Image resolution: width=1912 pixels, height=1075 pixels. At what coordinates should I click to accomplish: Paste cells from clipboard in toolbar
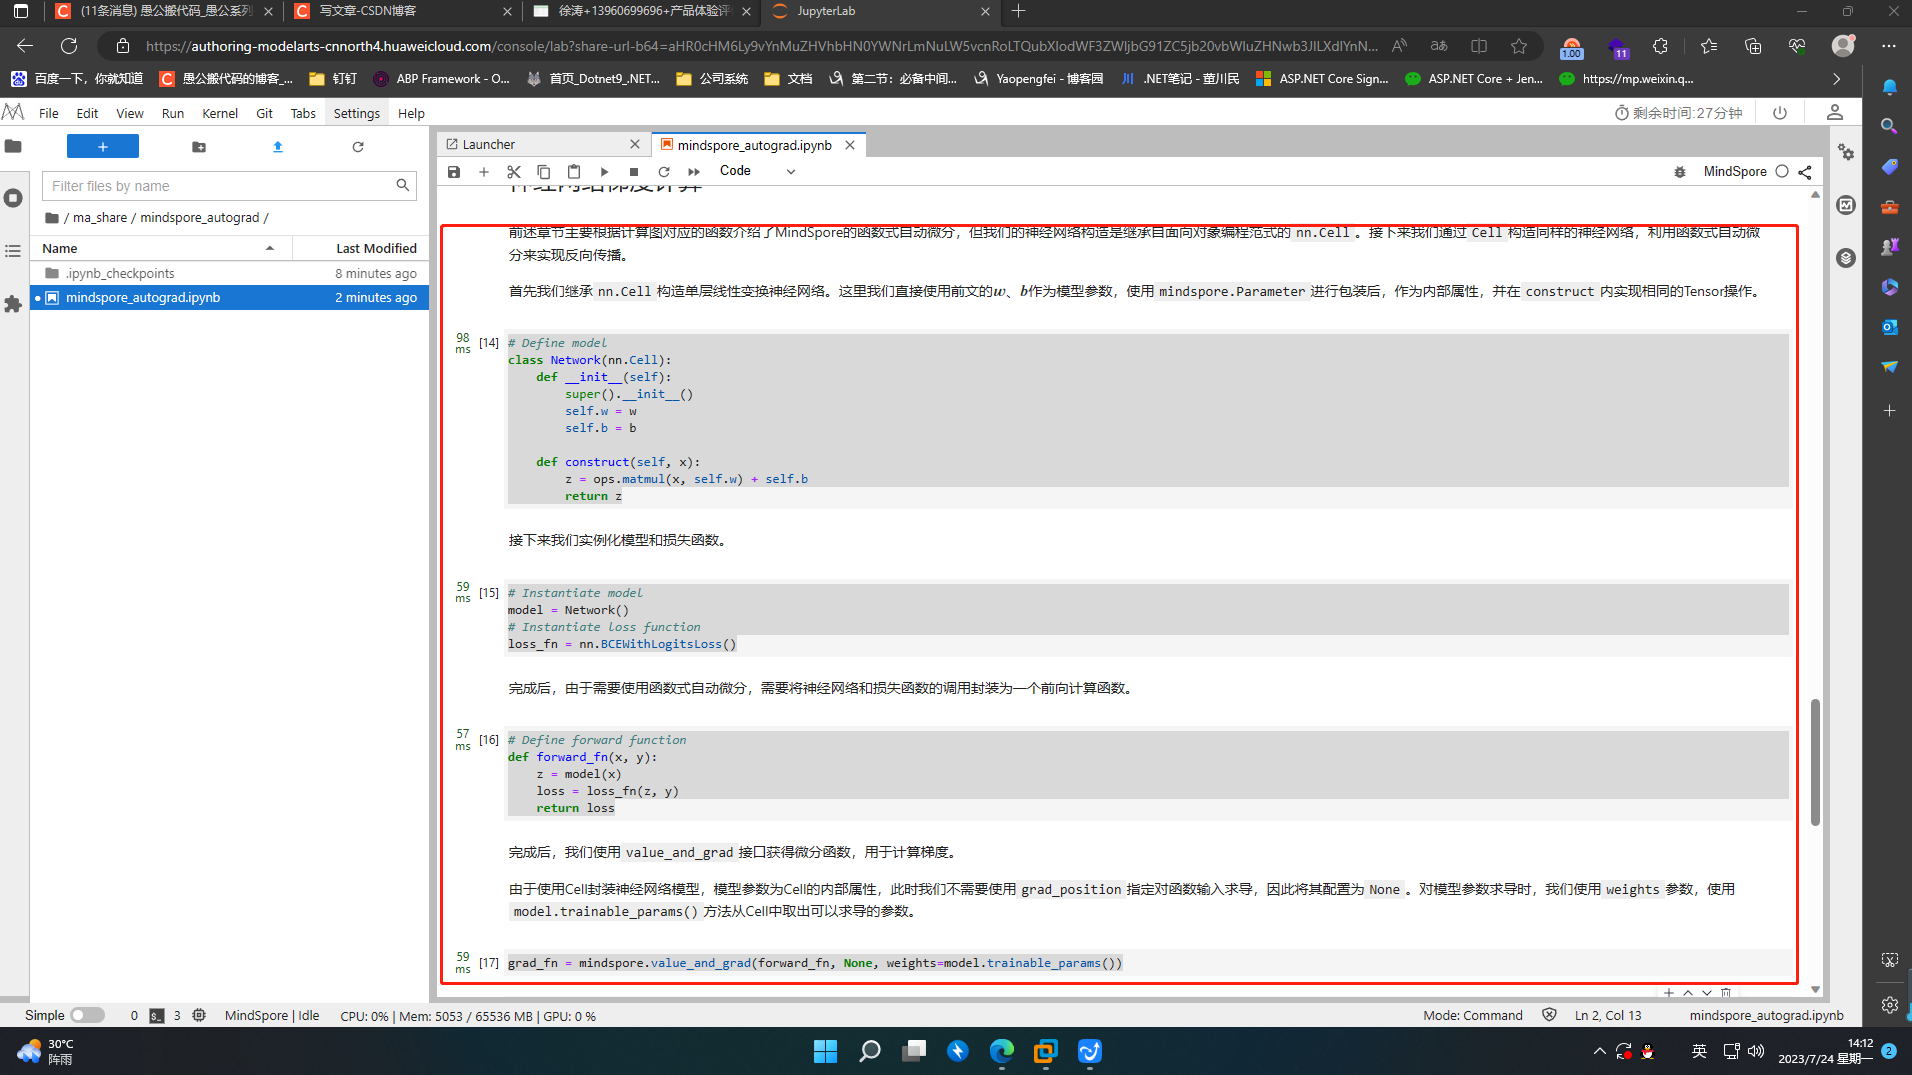574,172
